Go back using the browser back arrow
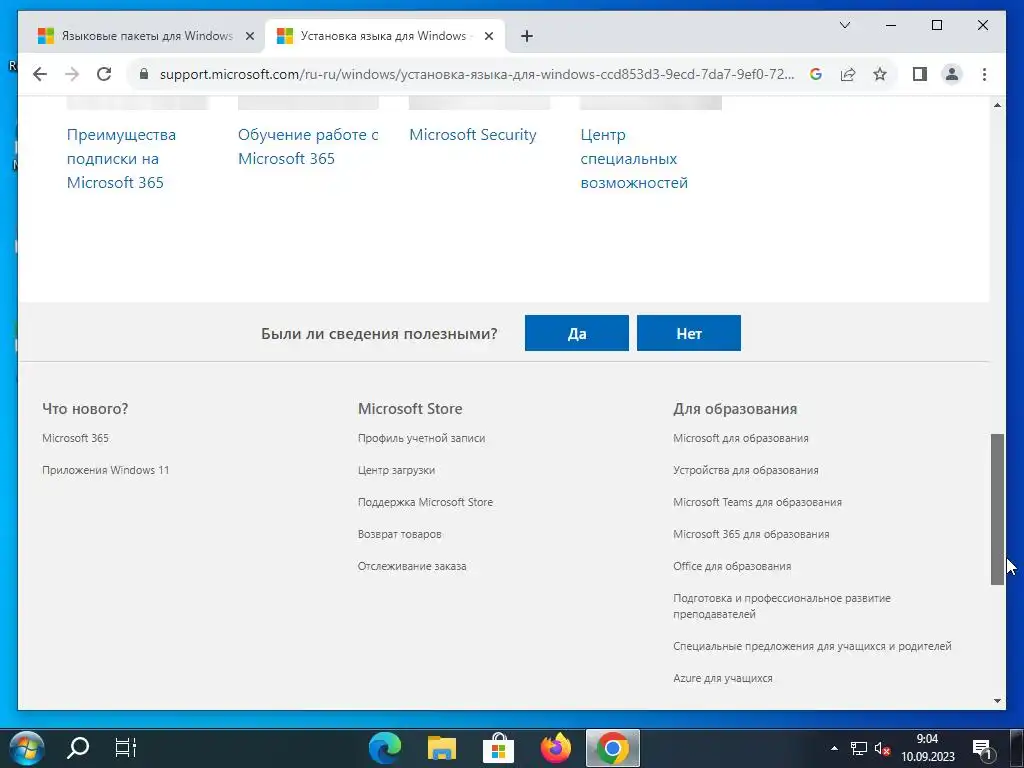Screen dimensions: 1024x768 pyautogui.click(x=40, y=74)
